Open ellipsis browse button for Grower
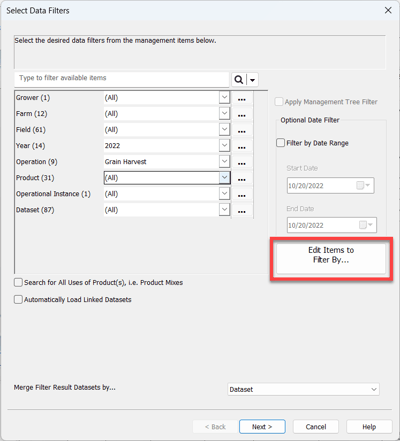Screen dimensions: 400x441 pyautogui.click(x=242, y=98)
